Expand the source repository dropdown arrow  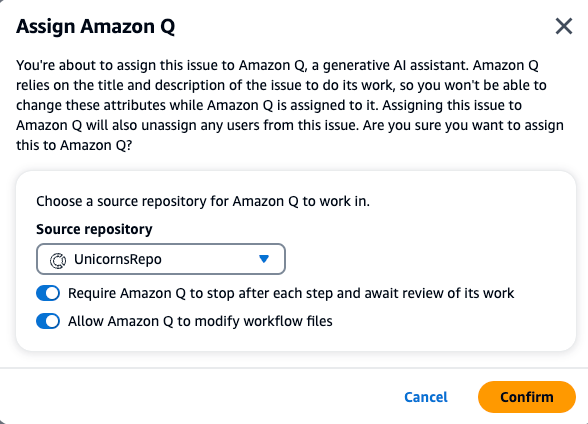264,259
